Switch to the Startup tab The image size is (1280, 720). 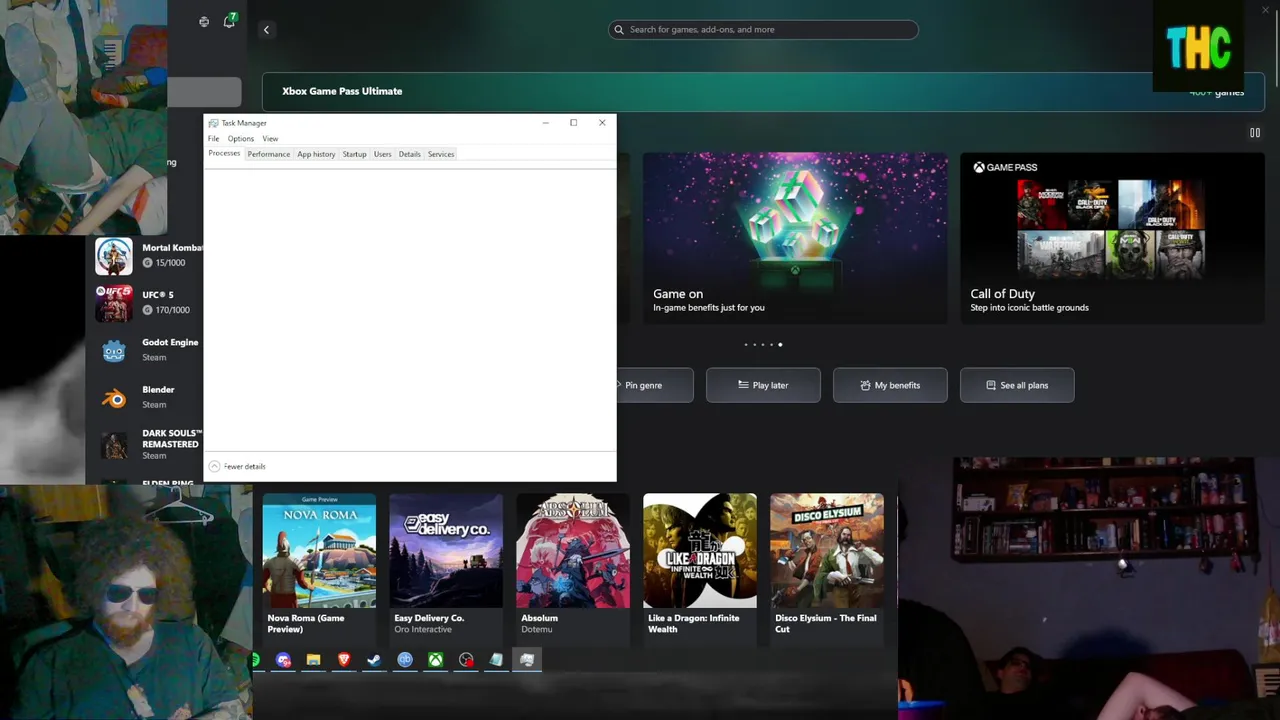point(355,154)
